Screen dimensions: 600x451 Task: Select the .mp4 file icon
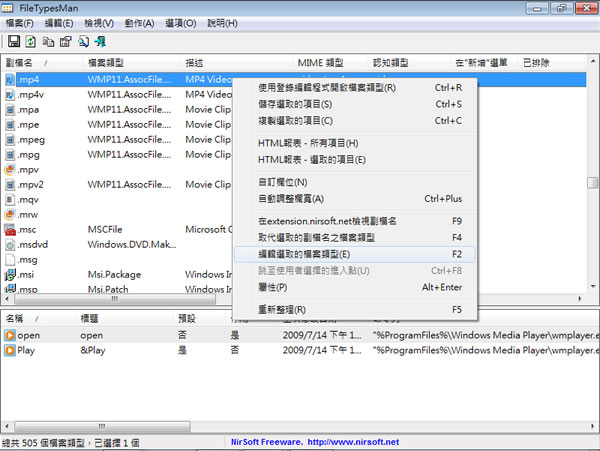(x=10, y=80)
